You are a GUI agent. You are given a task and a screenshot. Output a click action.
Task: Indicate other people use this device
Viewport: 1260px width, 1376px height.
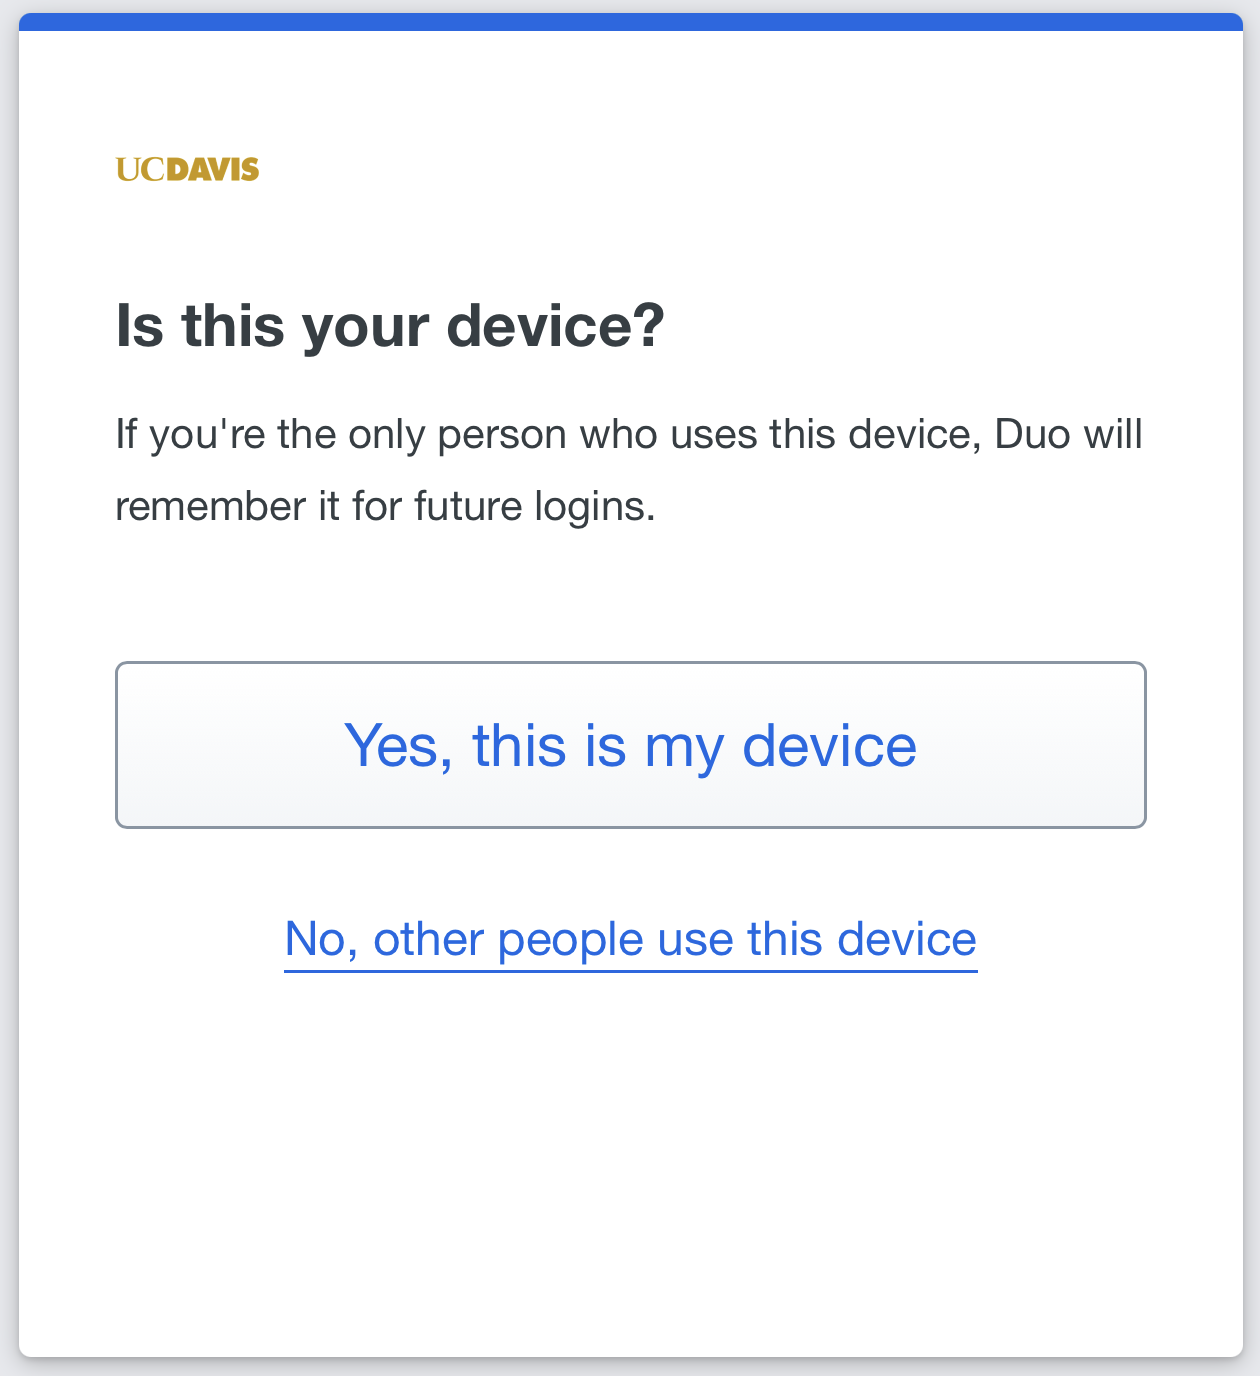click(630, 939)
